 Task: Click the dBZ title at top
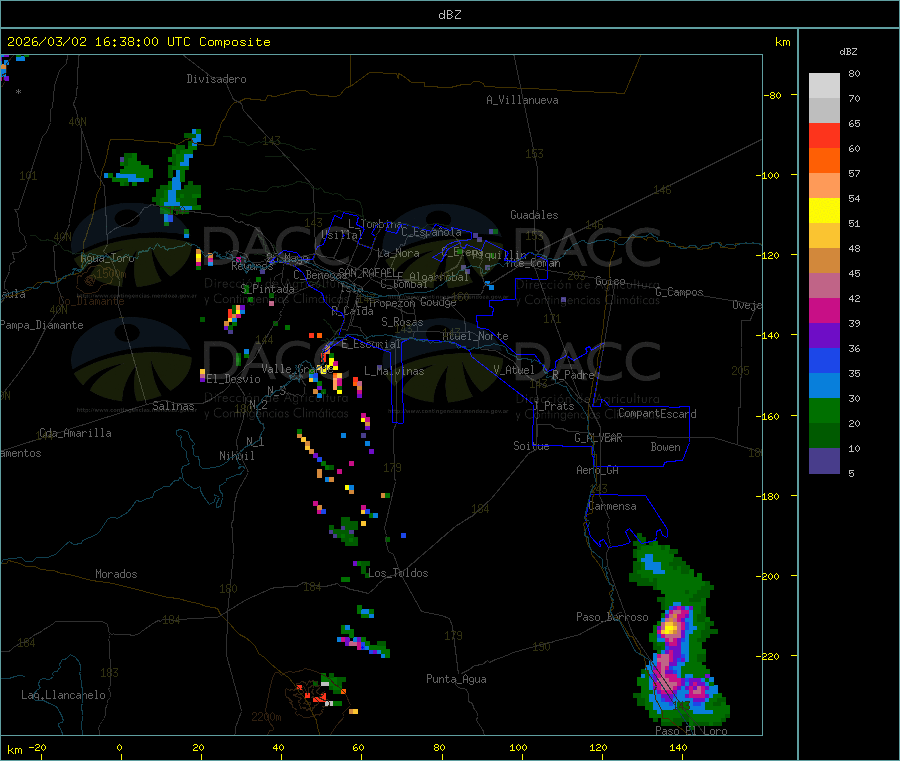tap(449, 15)
